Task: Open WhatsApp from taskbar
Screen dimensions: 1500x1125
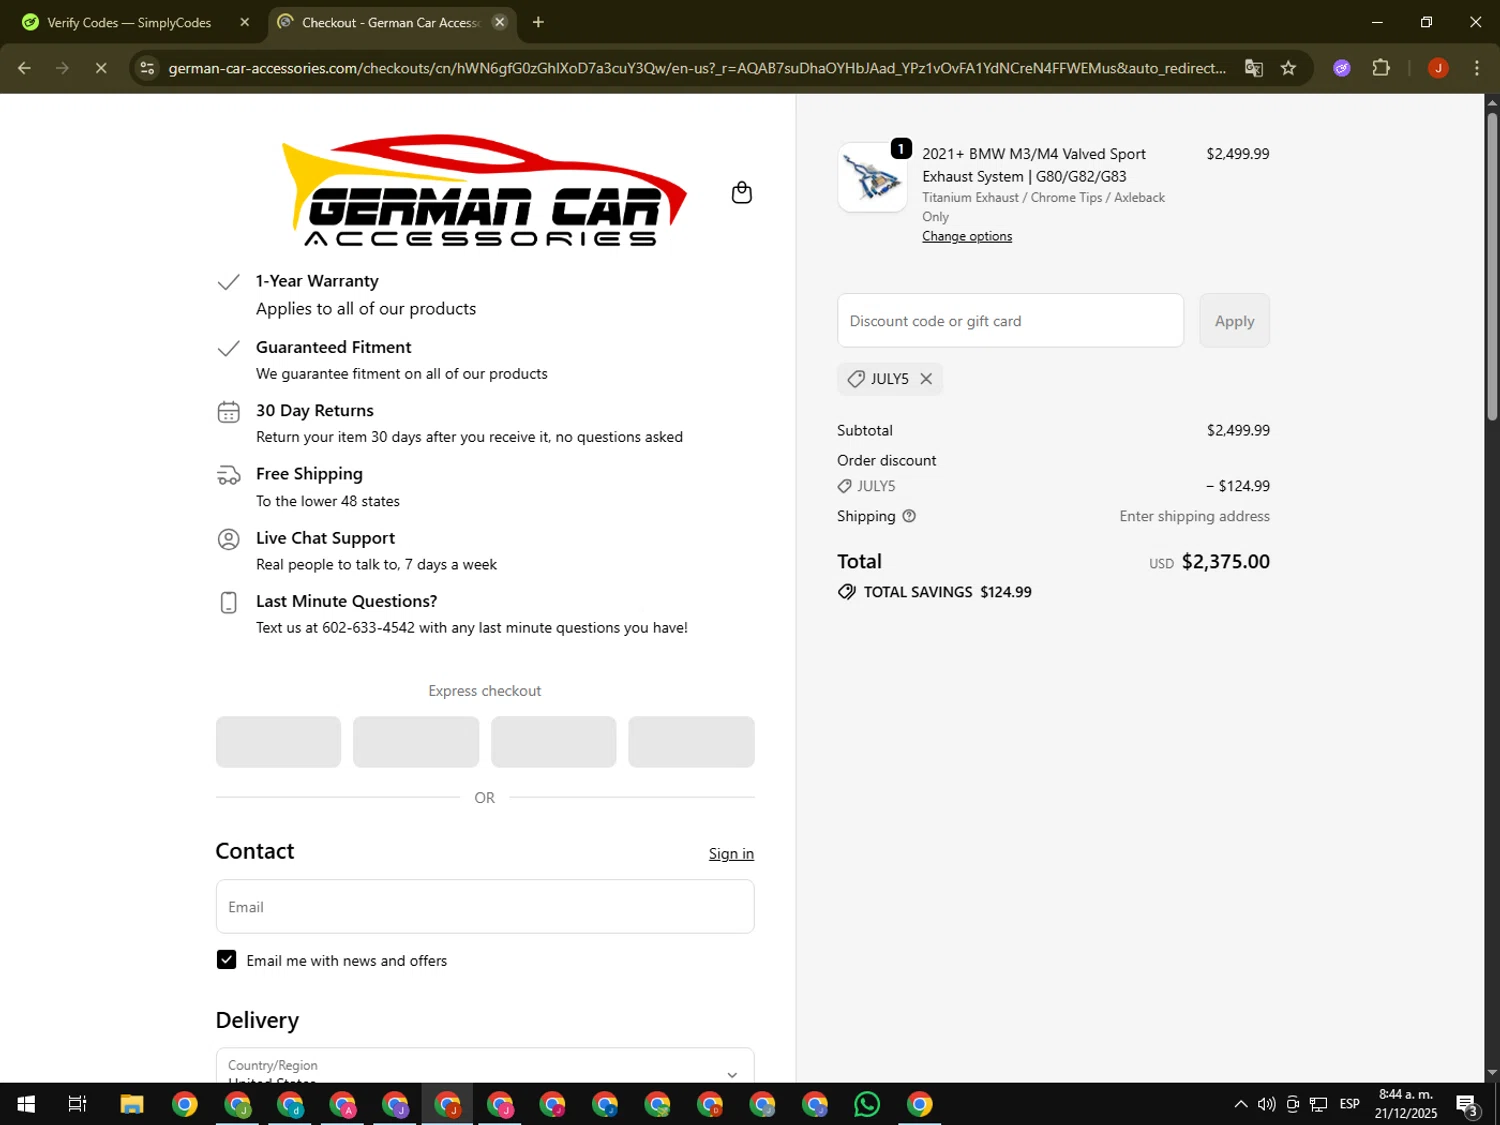Action: pyautogui.click(x=867, y=1104)
